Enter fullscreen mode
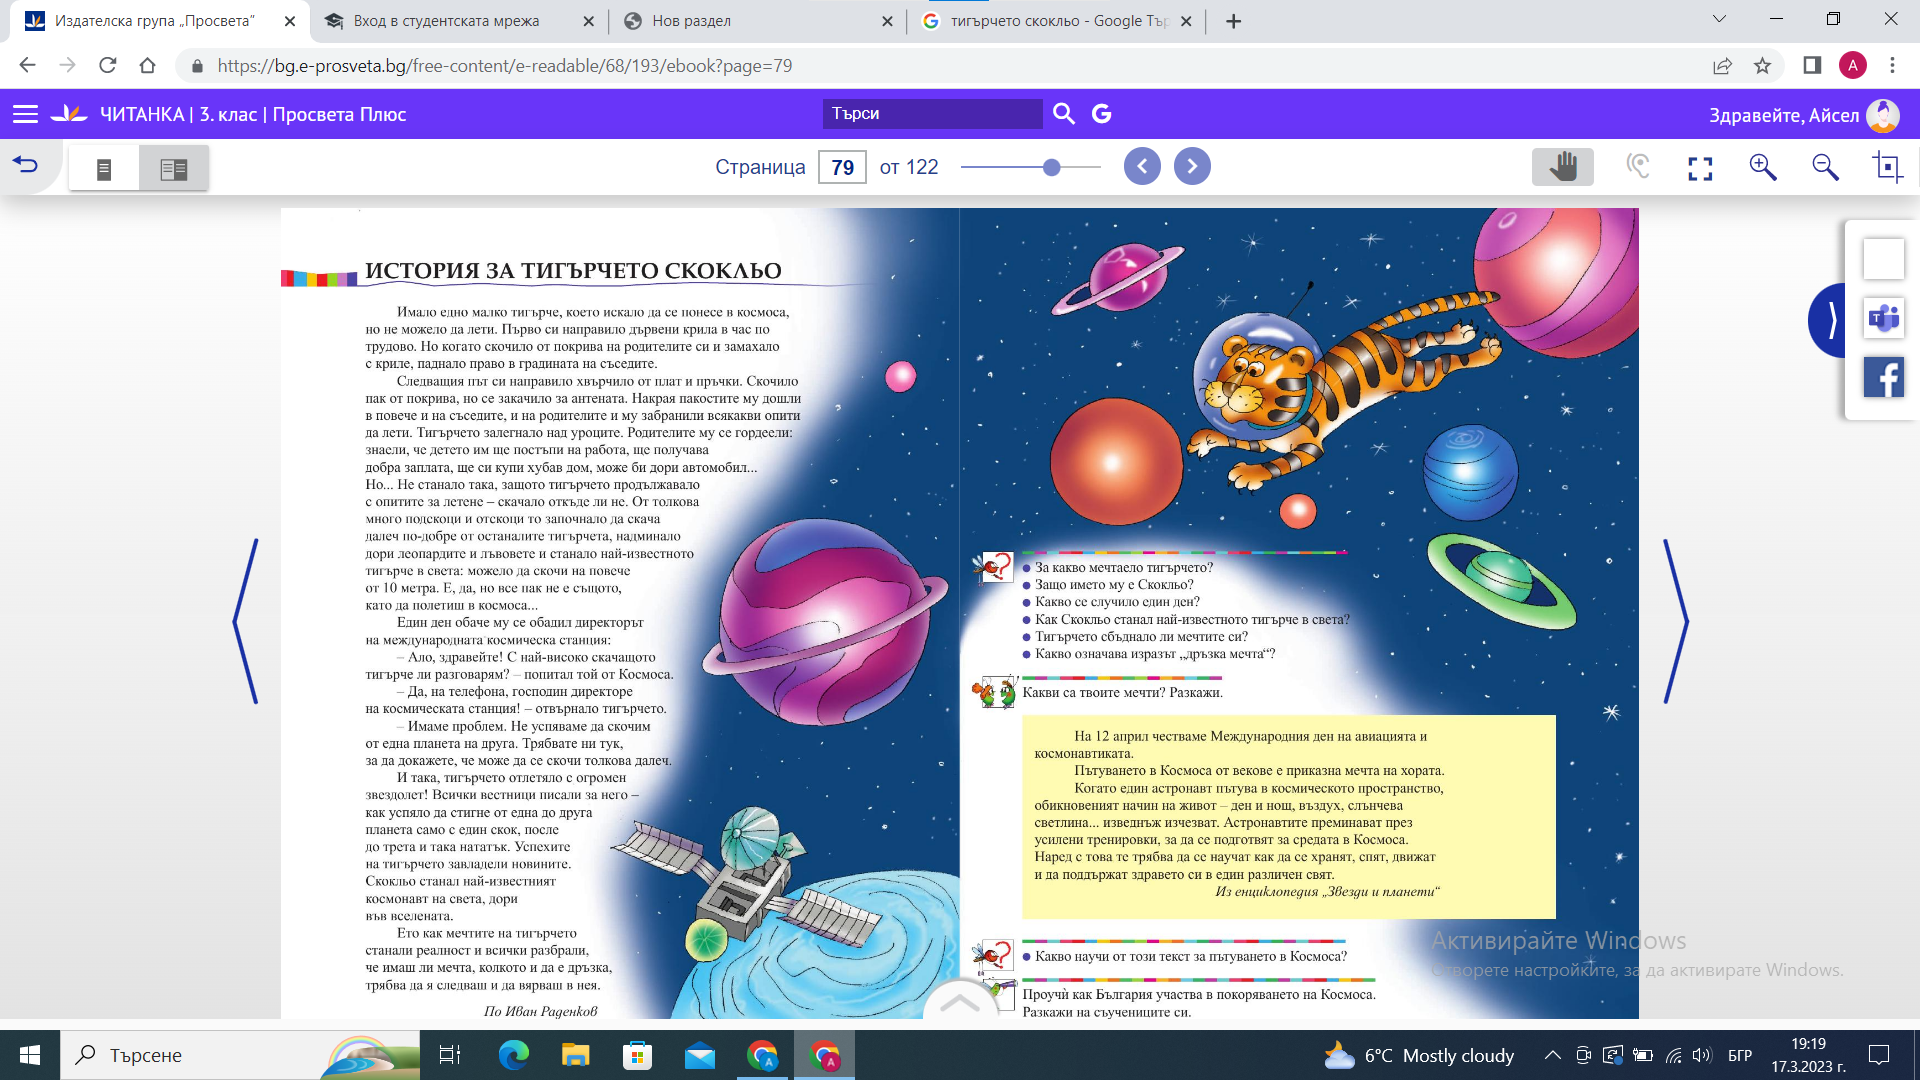The image size is (1920, 1080). tap(1700, 168)
